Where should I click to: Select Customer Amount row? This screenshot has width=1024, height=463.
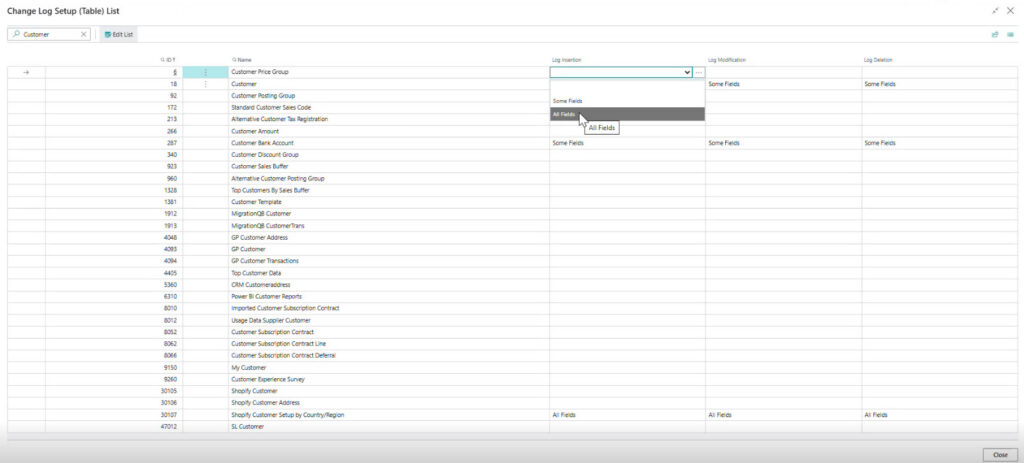point(512,131)
